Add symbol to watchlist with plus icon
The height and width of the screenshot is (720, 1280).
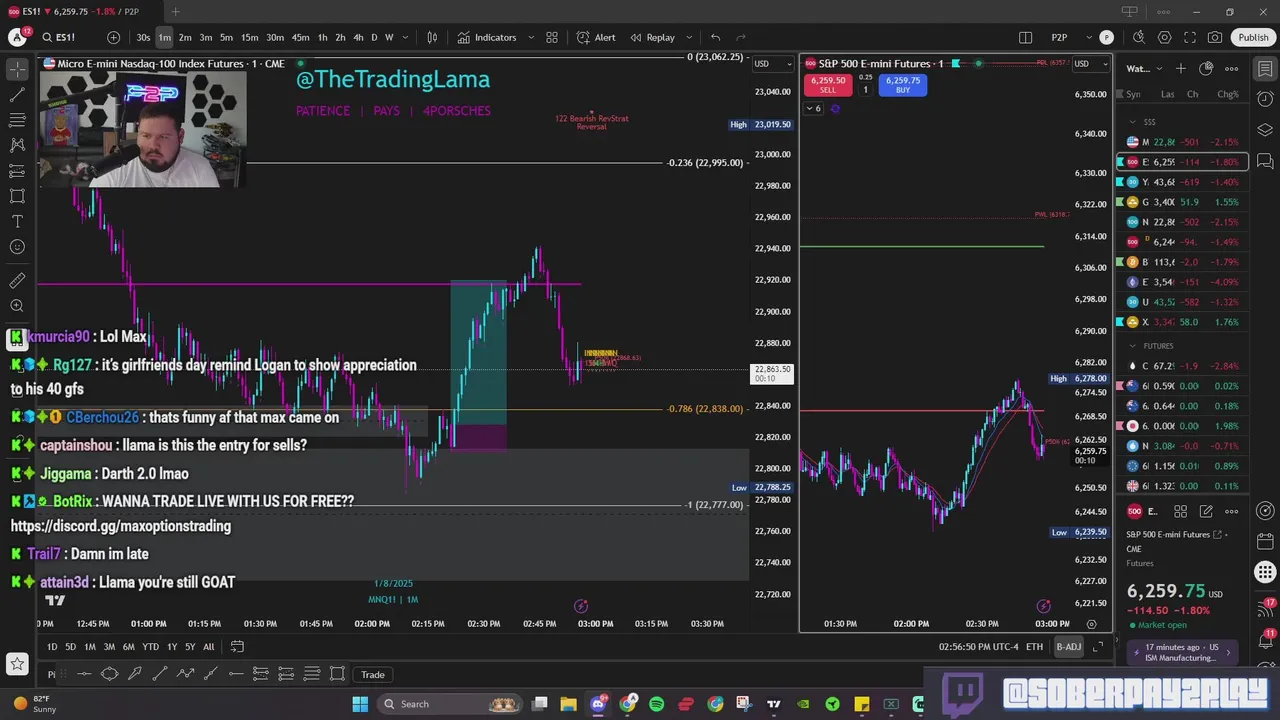pos(1181,68)
